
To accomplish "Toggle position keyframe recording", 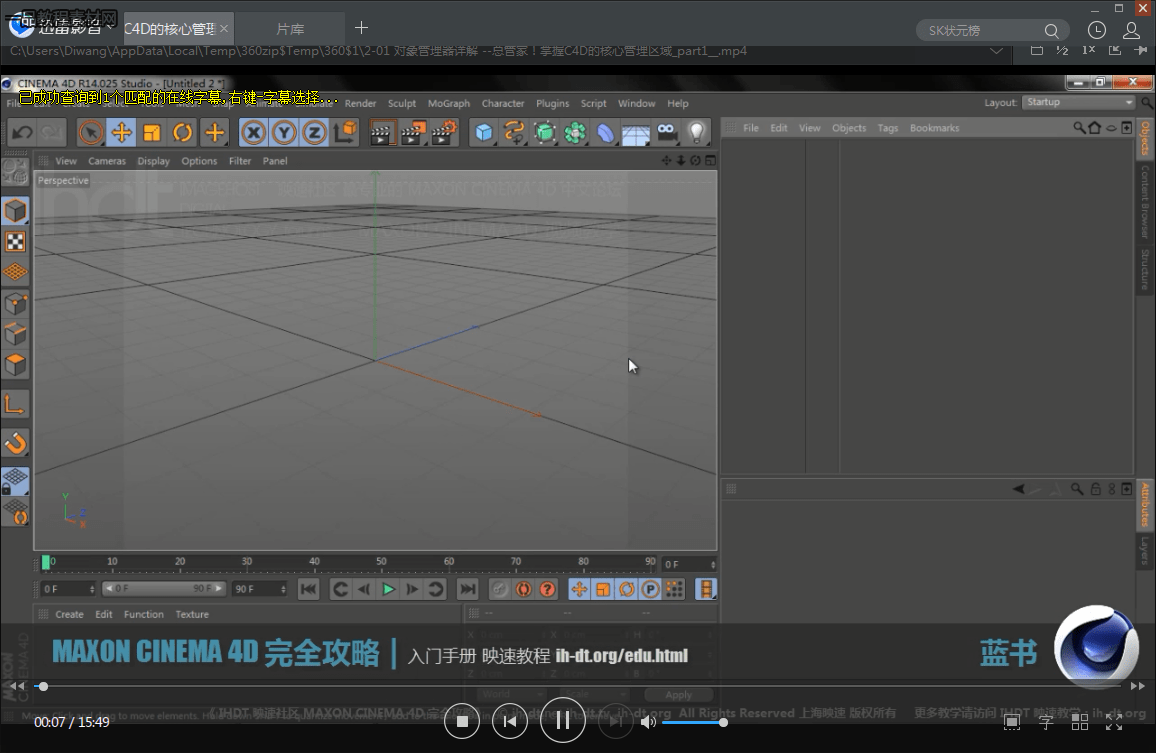I will tap(579, 589).
